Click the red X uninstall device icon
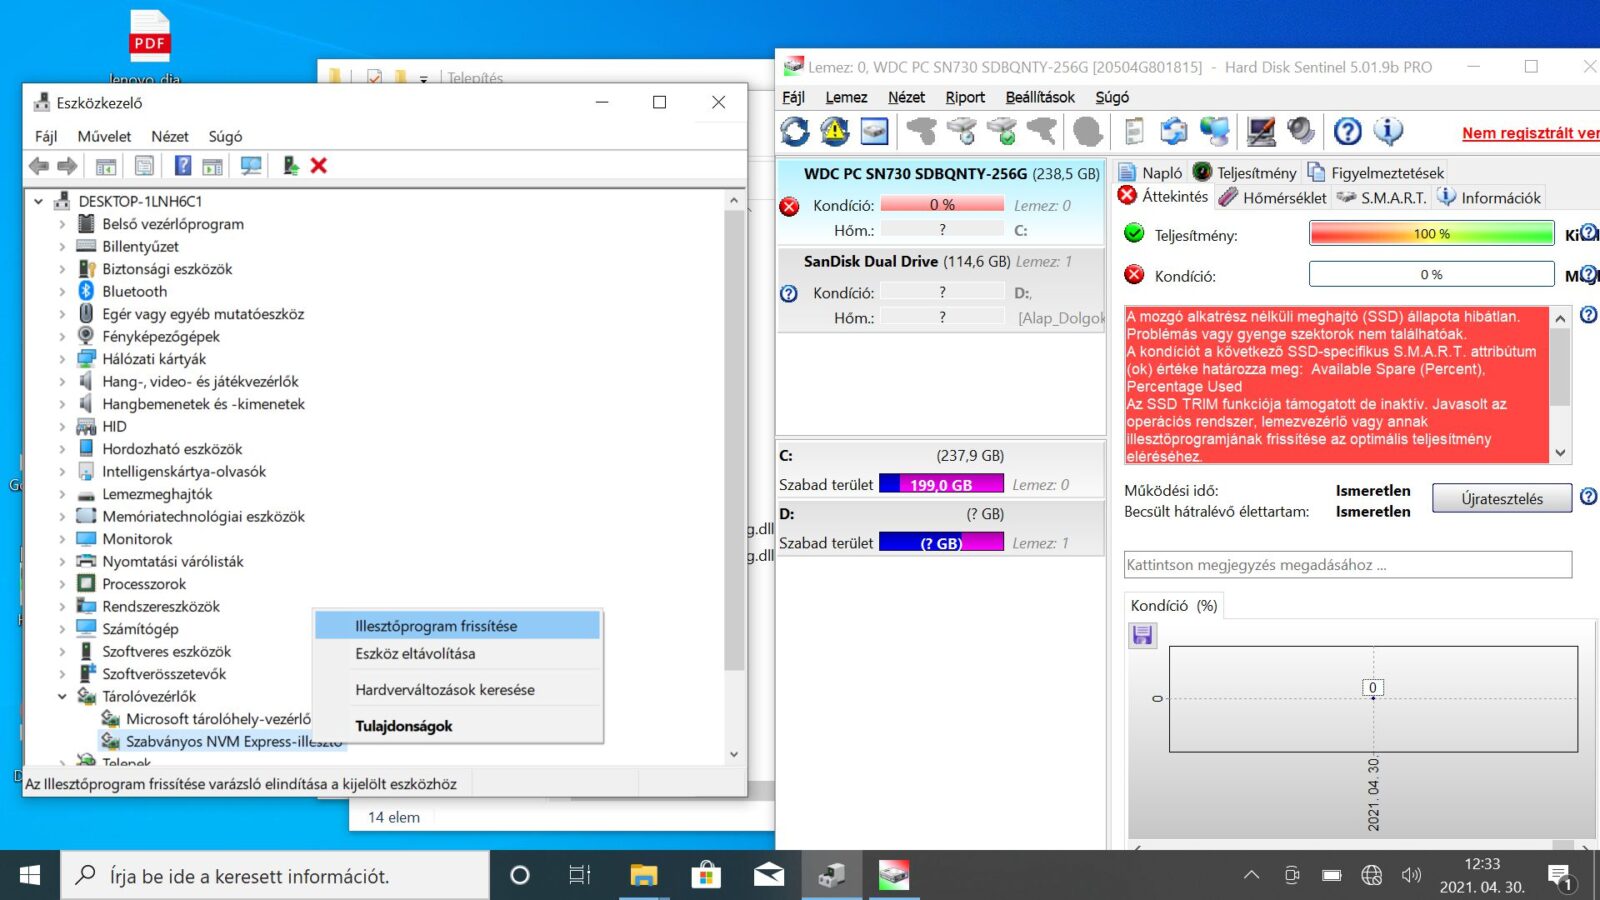Image resolution: width=1600 pixels, height=900 pixels. point(319,166)
